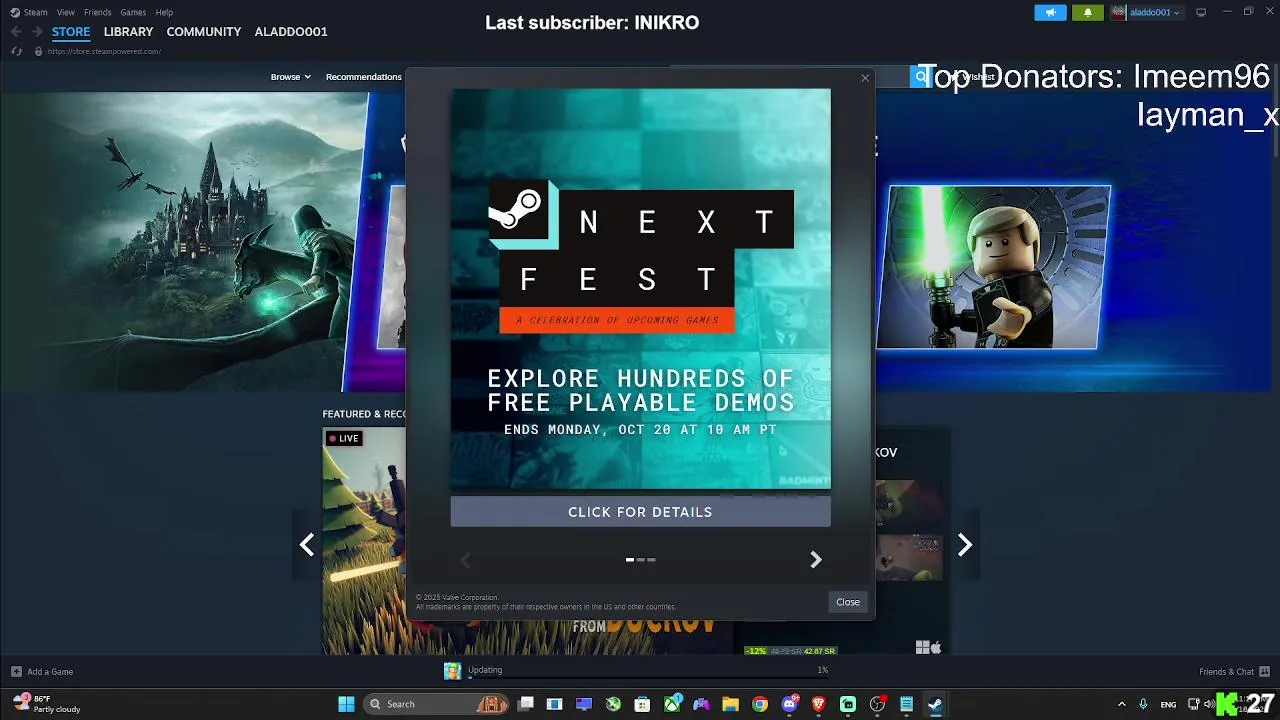Open the Friends menu

[98, 12]
